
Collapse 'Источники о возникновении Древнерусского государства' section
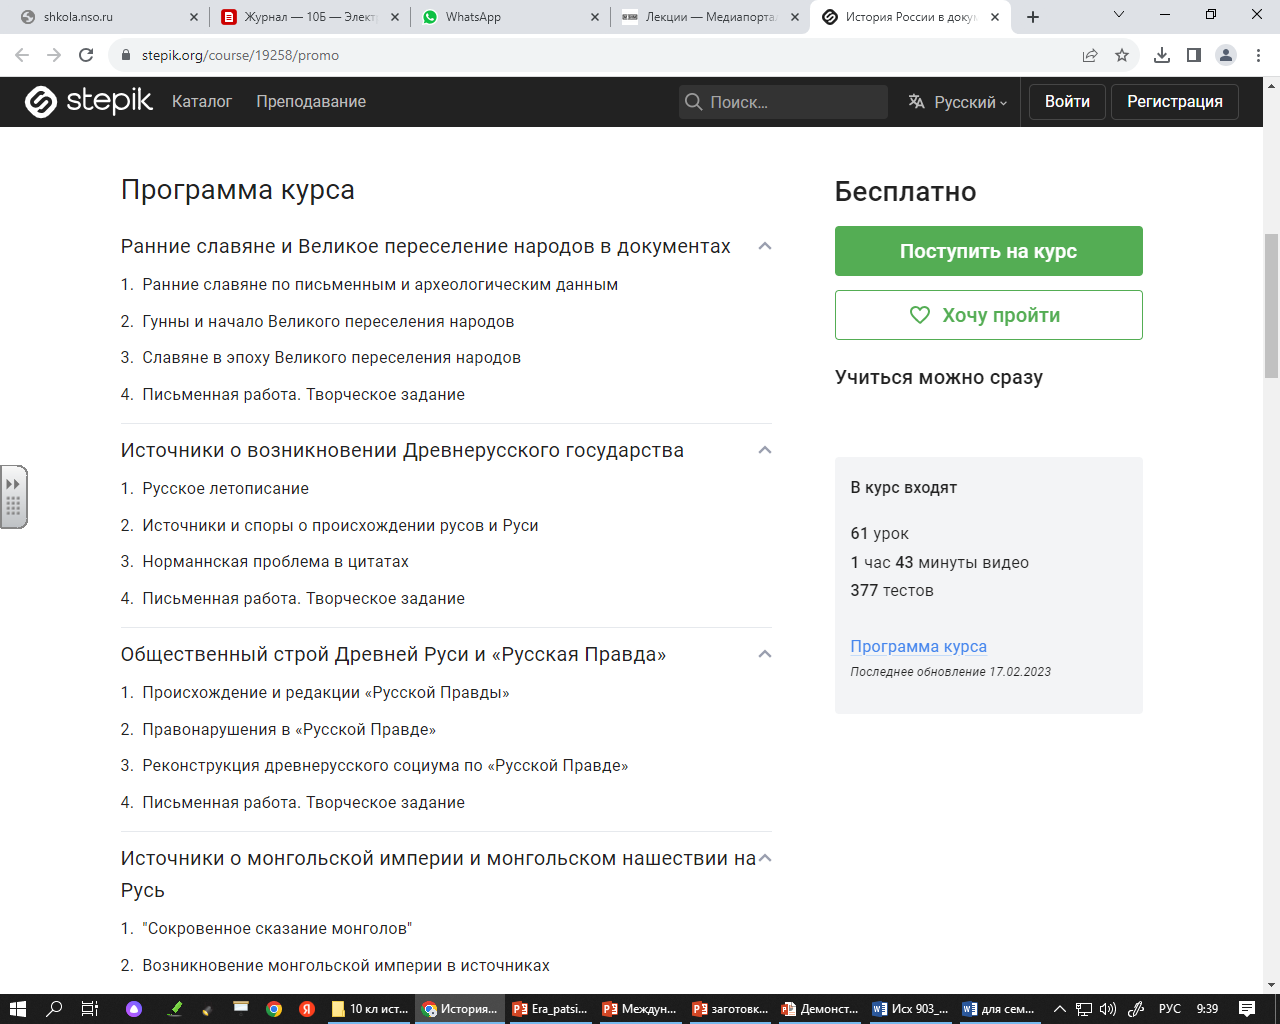click(x=764, y=450)
